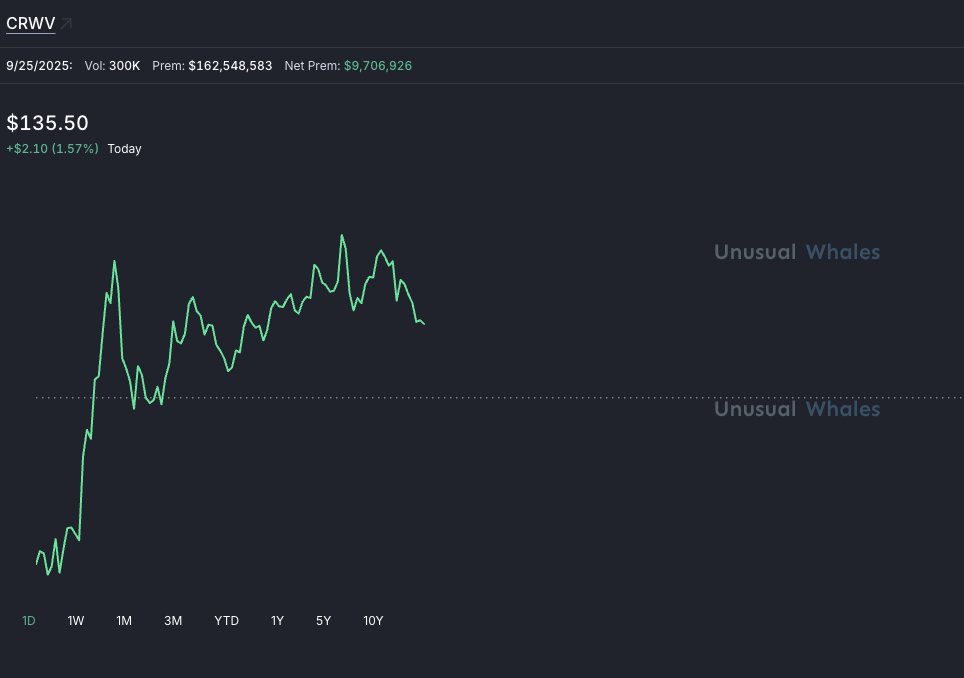The image size is (964, 678).
Task: Select the 1D time range
Action: [x=29, y=621]
